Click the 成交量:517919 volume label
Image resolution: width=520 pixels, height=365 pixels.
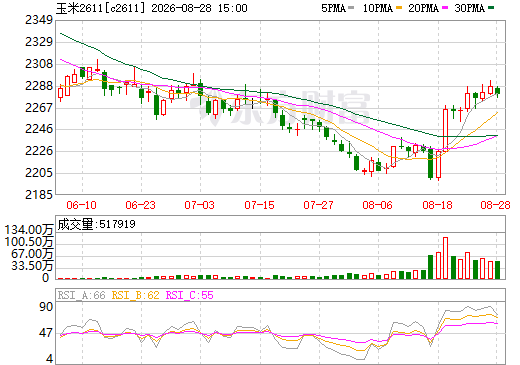point(97,224)
